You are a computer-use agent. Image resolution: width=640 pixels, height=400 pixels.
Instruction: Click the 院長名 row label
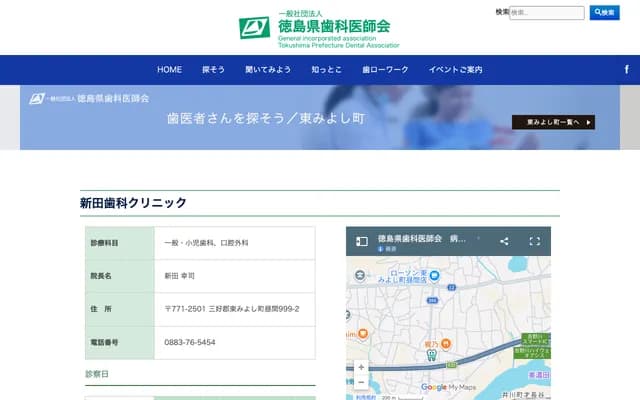(x=101, y=276)
